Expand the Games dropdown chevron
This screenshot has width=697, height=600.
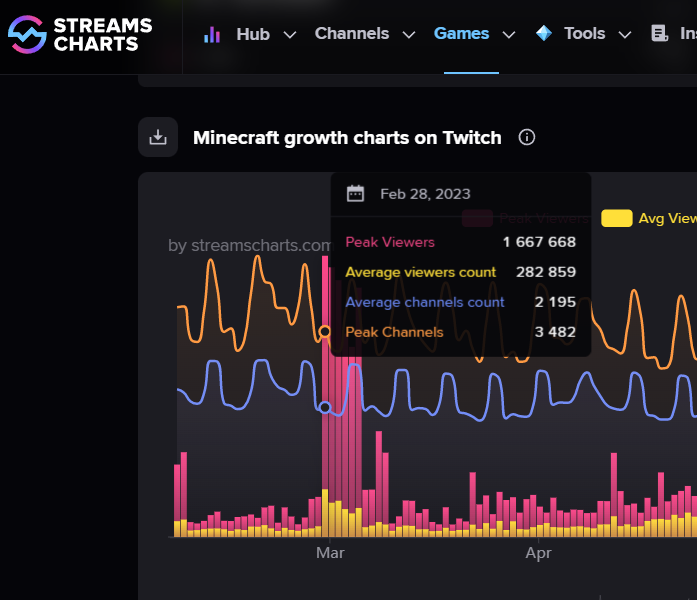pos(509,35)
